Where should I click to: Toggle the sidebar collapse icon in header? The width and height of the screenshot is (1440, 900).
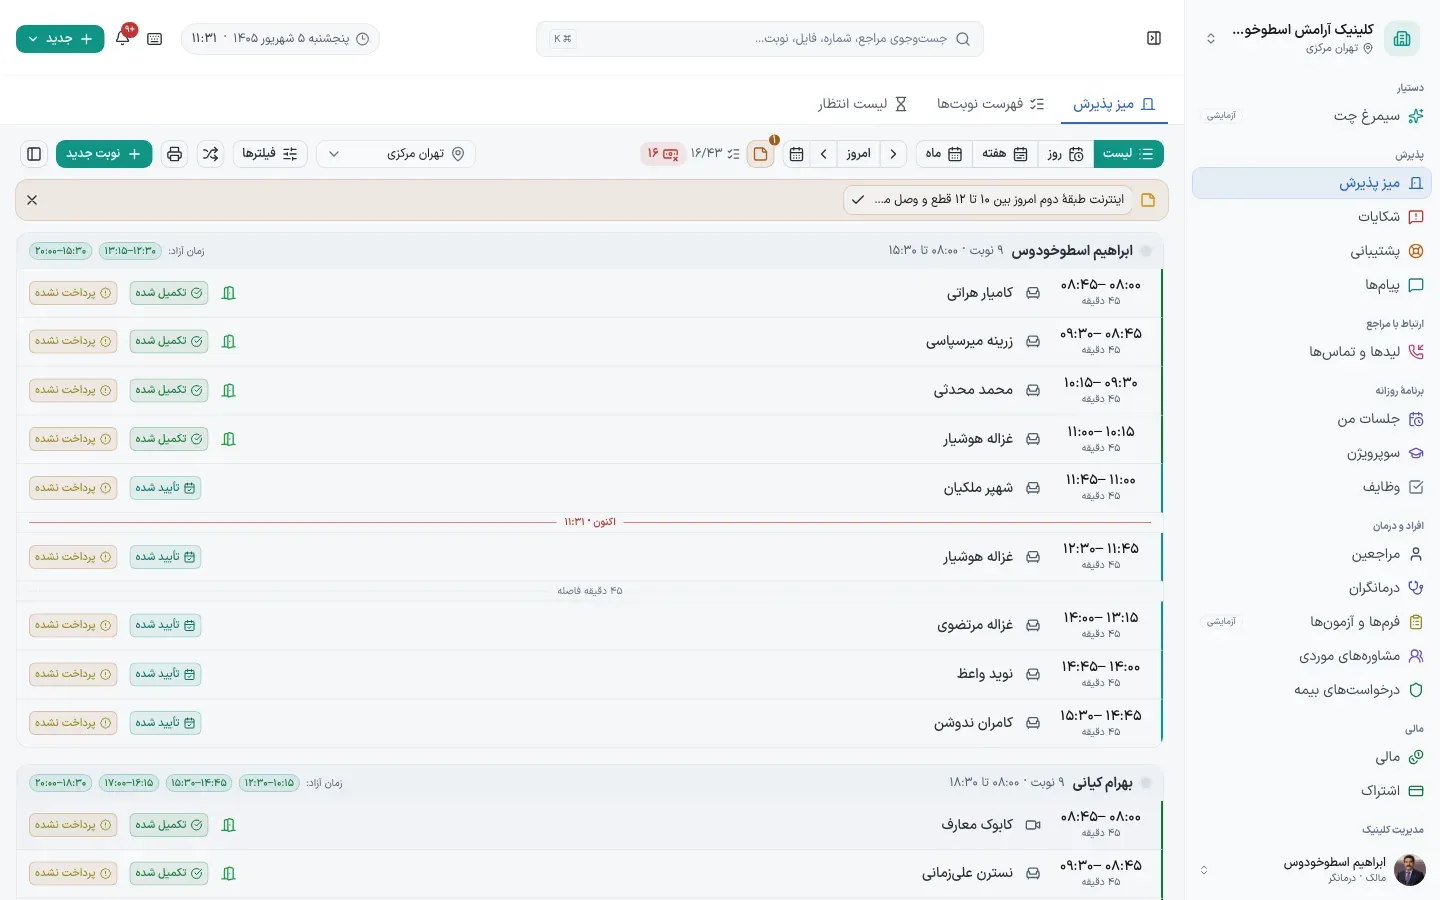[1154, 38]
